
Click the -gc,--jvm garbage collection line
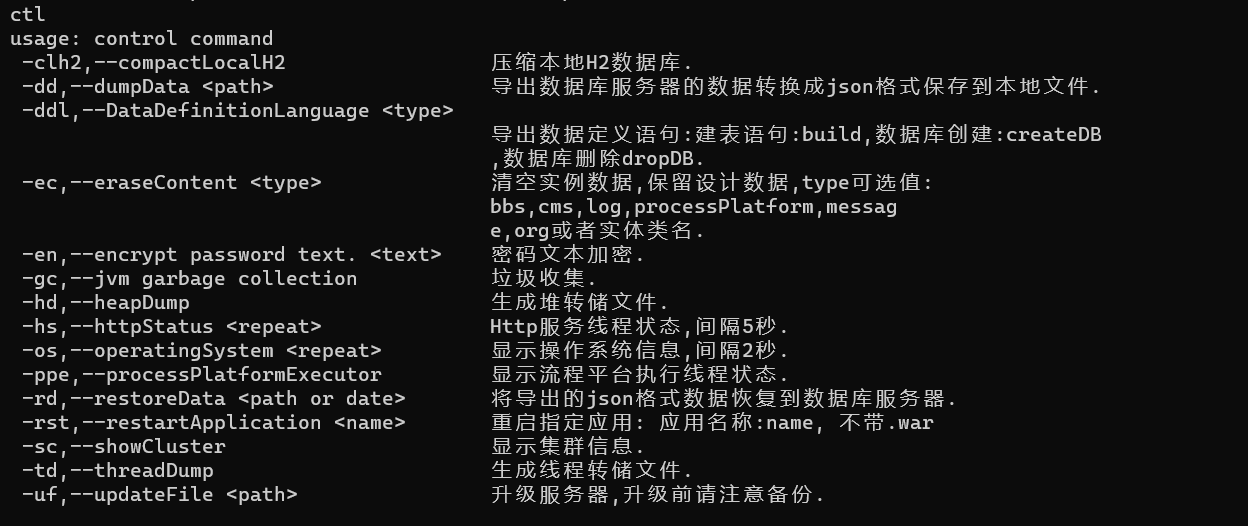click(190, 279)
